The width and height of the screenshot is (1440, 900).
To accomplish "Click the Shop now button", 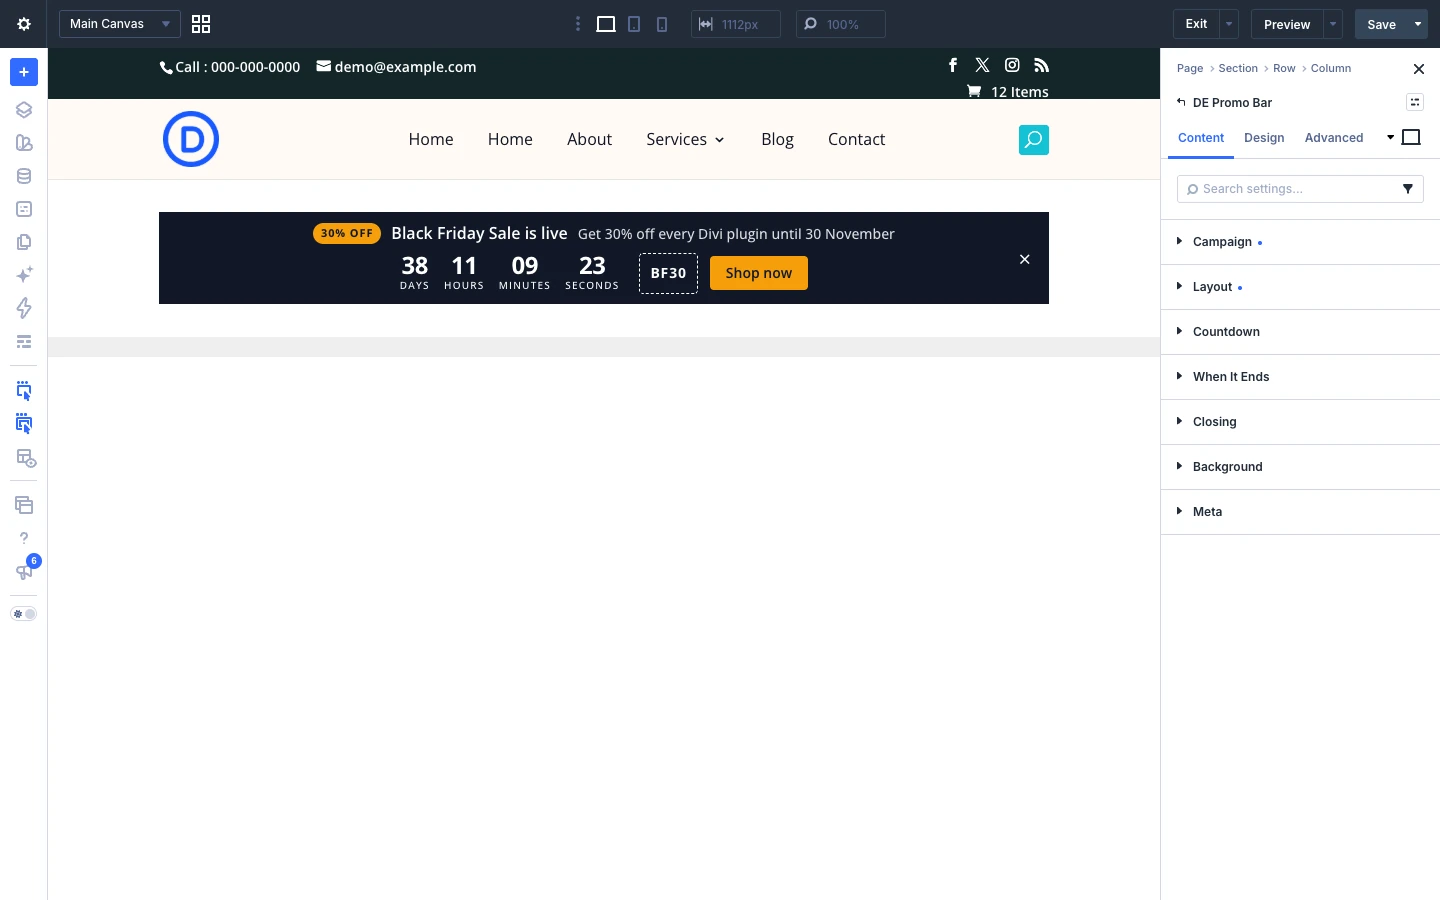I will tap(759, 273).
